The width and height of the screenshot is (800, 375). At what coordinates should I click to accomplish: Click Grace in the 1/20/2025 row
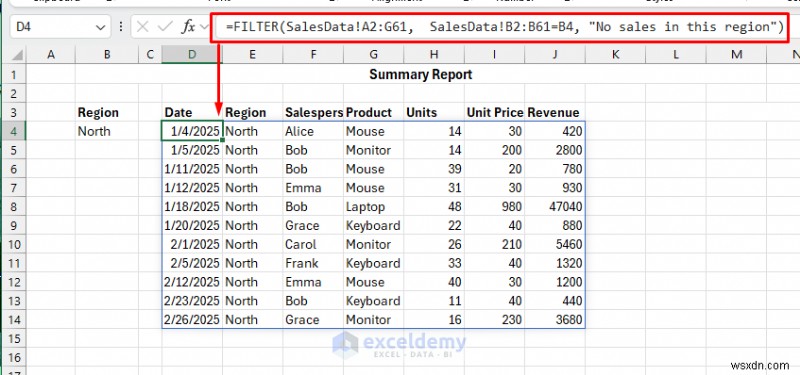313,226
